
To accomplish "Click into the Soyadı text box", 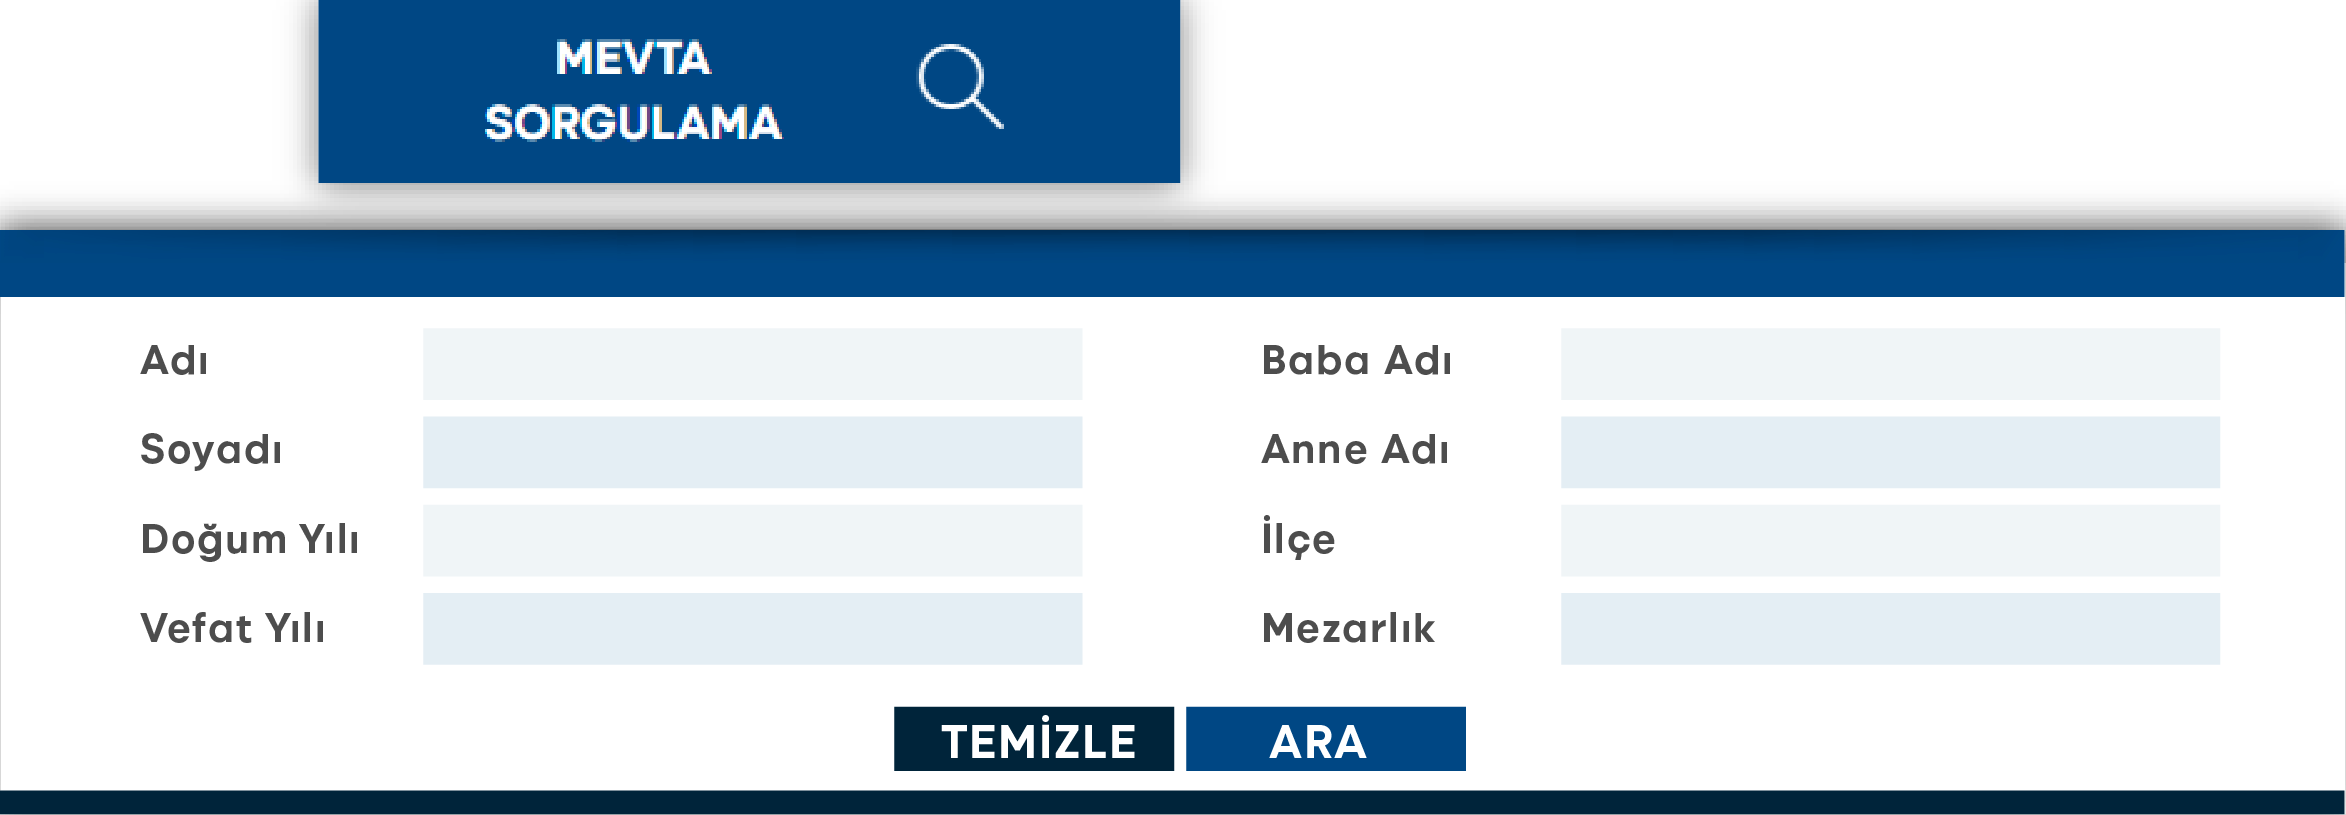I will [x=752, y=452].
